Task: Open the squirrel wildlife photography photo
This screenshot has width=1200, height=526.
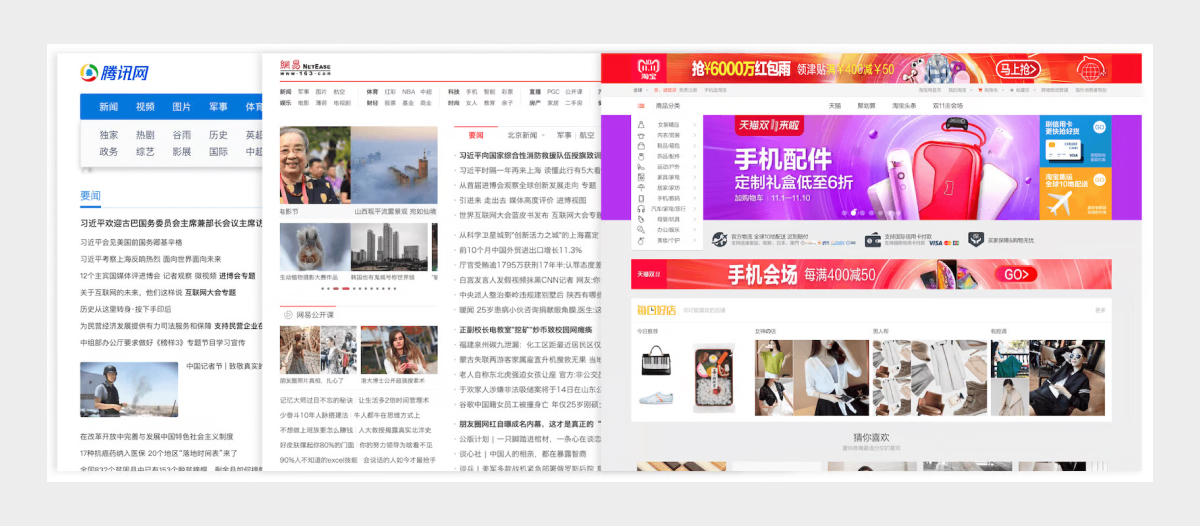Action: point(314,247)
